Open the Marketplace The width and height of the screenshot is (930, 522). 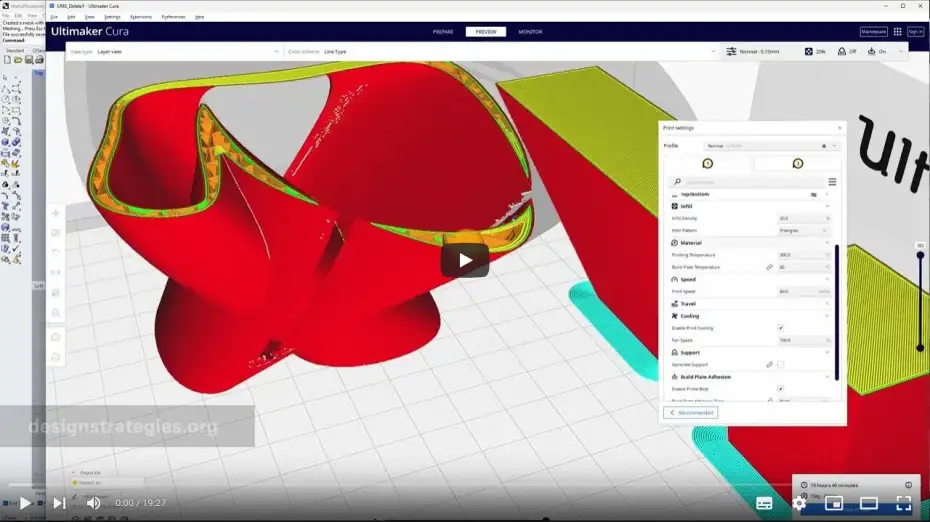click(x=873, y=32)
